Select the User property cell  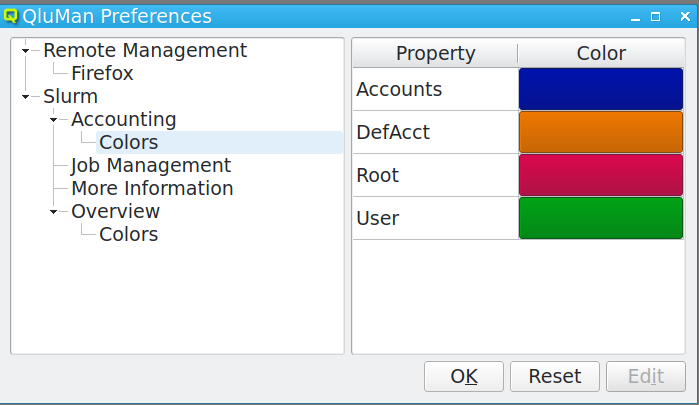(436, 218)
